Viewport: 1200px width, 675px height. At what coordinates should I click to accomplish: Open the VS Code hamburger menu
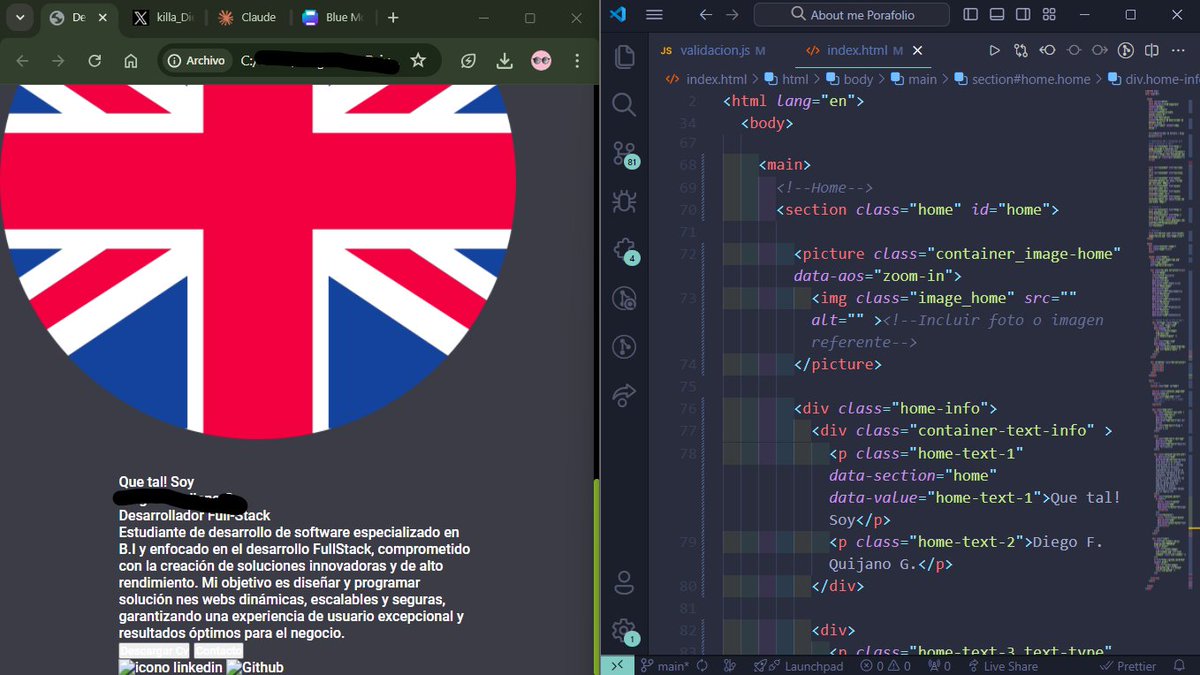(x=655, y=15)
